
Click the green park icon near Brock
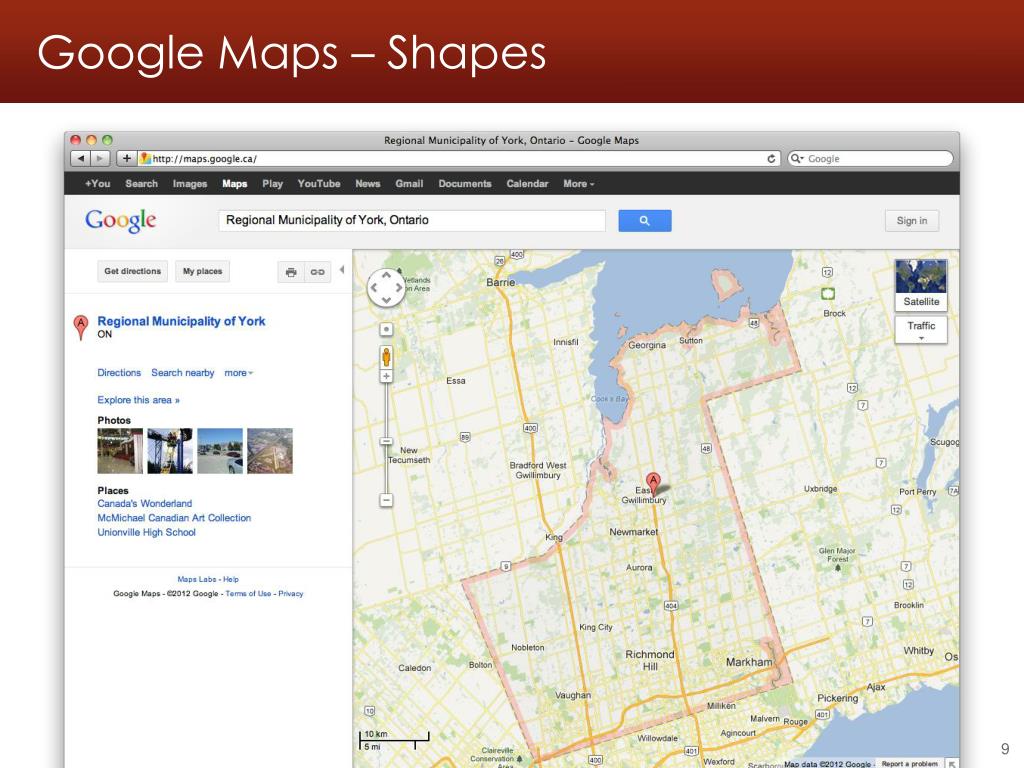click(827, 294)
